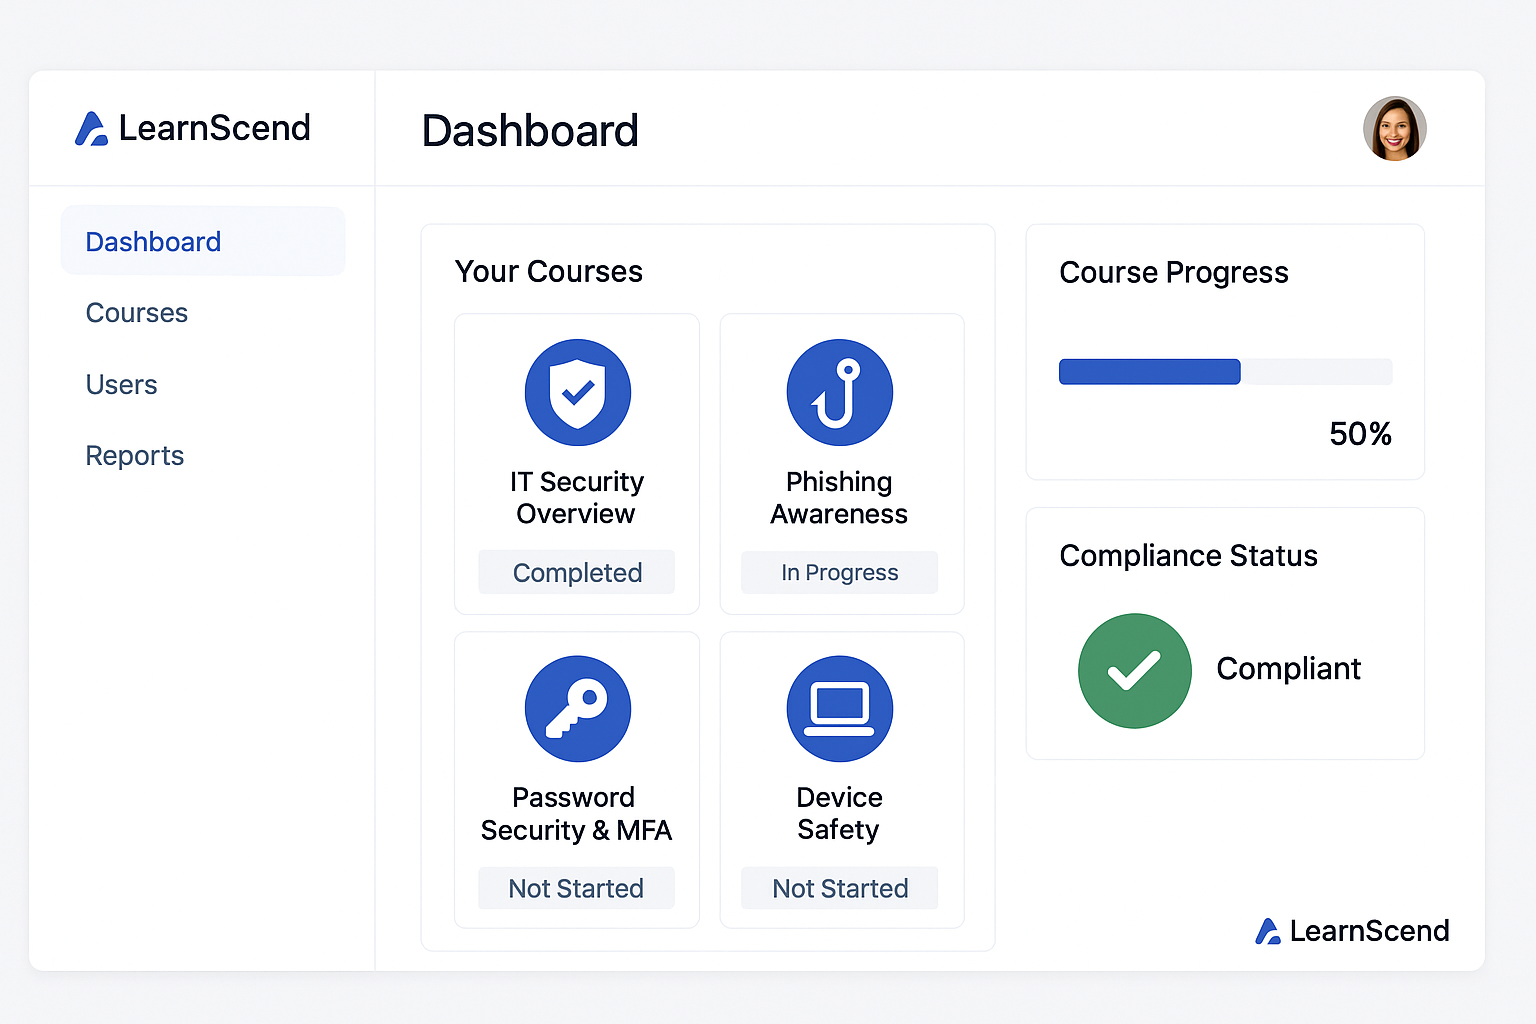Image resolution: width=1536 pixels, height=1024 pixels.
Task: Select the Users sidebar item
Action: coord(121,384)
